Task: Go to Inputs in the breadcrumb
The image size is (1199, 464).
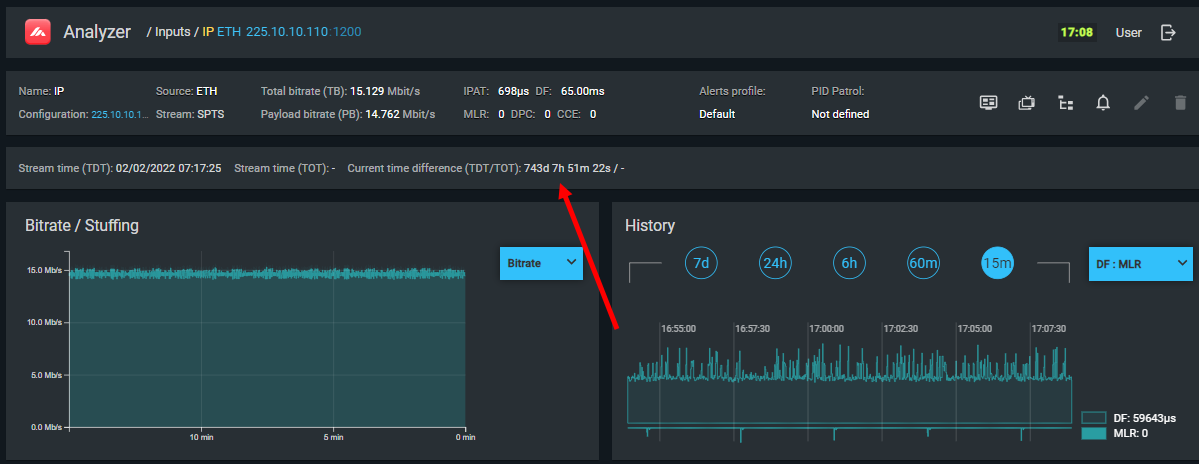Action: (175, 32)
